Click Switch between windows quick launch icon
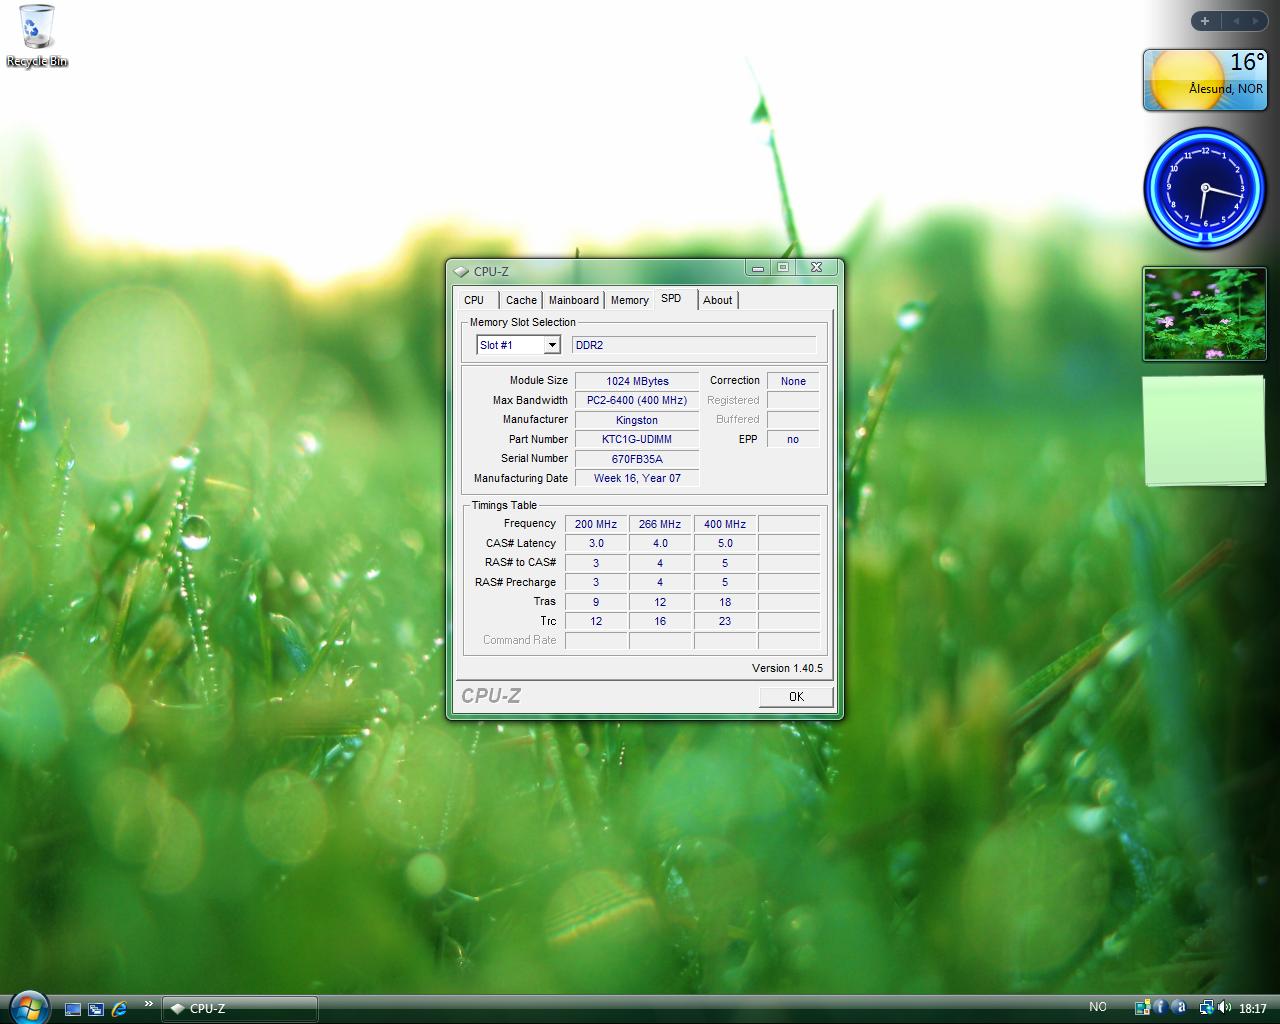Viewport: 1280px width, 1024px height. [x=96, y=1009]
